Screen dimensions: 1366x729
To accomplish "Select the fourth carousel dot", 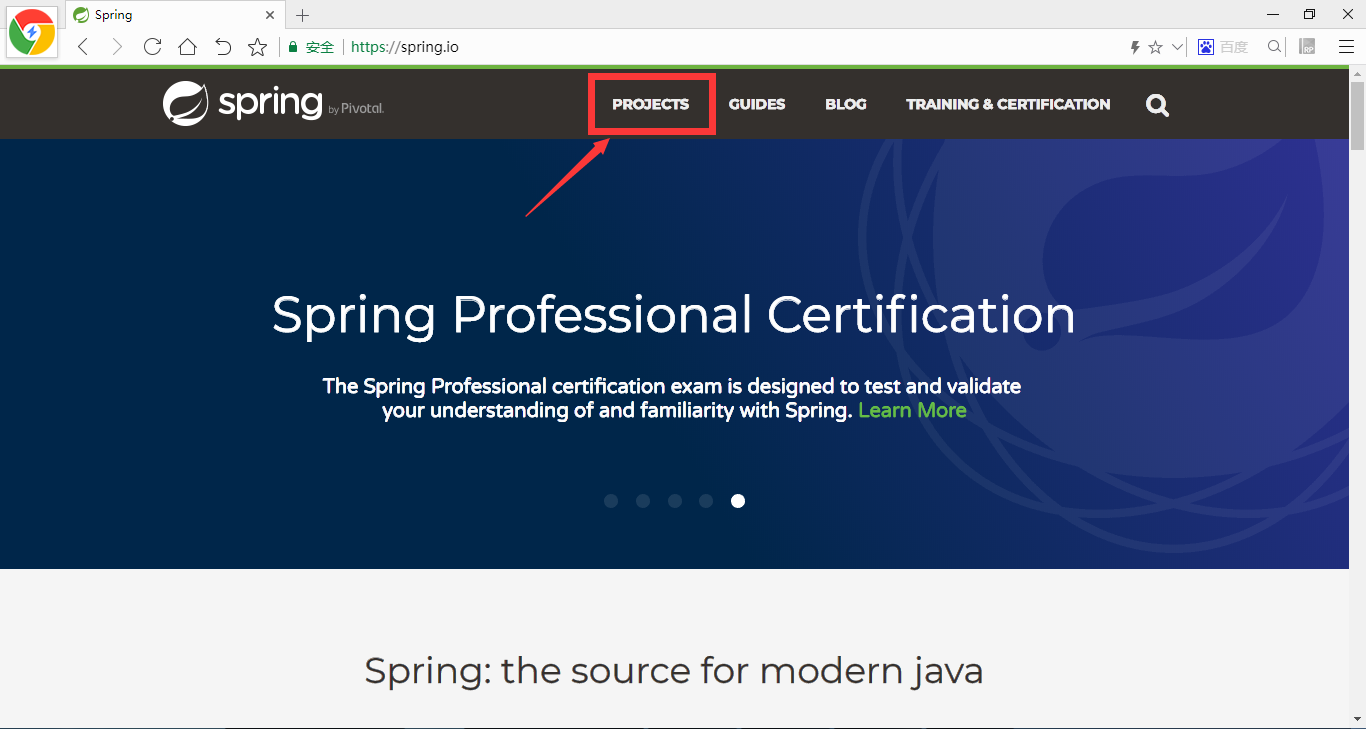I will [x=706, y=501].
